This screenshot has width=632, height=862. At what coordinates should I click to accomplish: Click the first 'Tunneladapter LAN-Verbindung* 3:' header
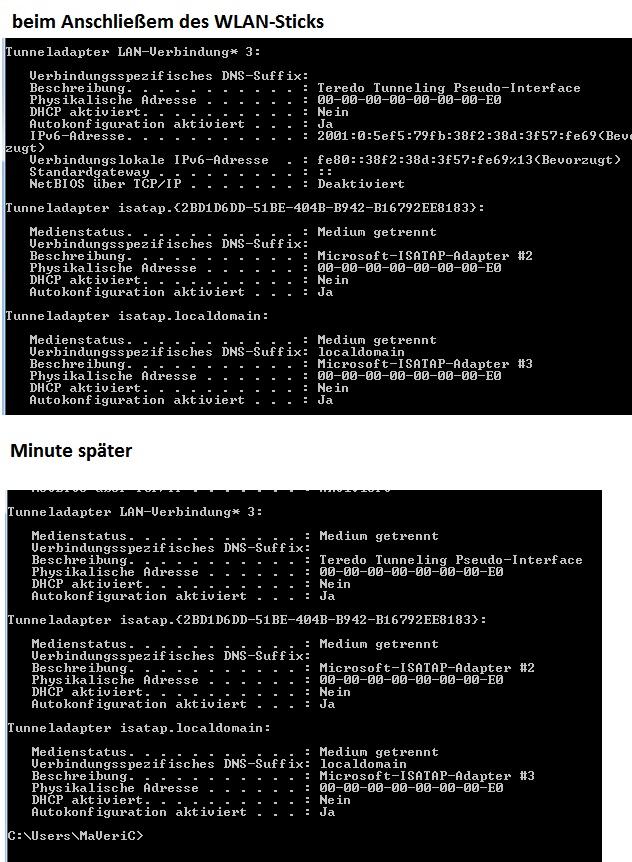tap(132, 52)
